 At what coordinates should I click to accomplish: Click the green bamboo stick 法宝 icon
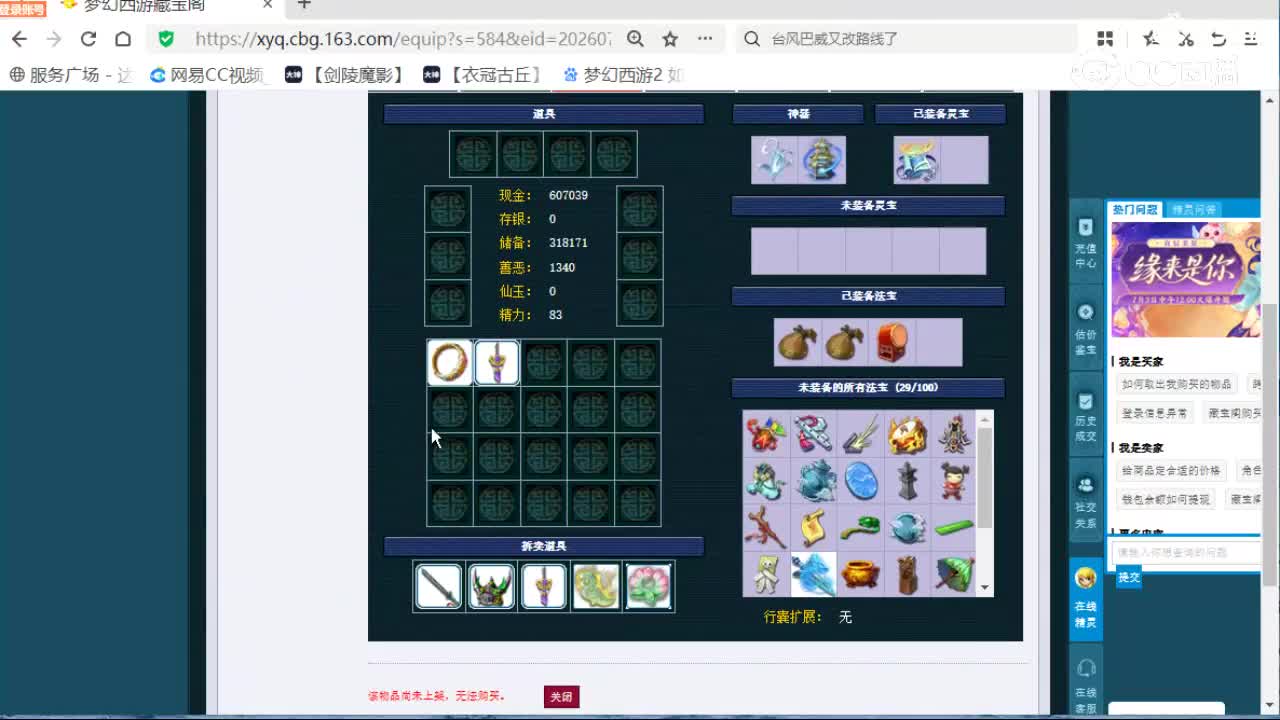[955, 528]
